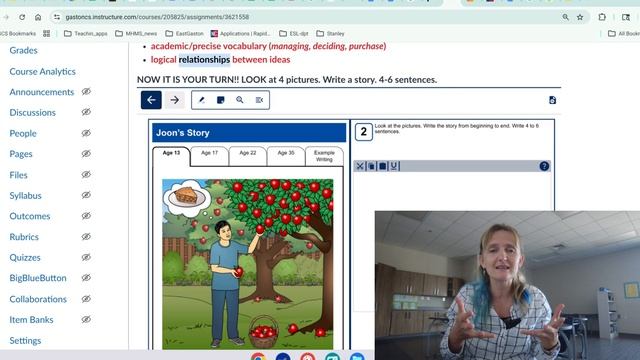Click the line reader tool icon

pos(259,100)
